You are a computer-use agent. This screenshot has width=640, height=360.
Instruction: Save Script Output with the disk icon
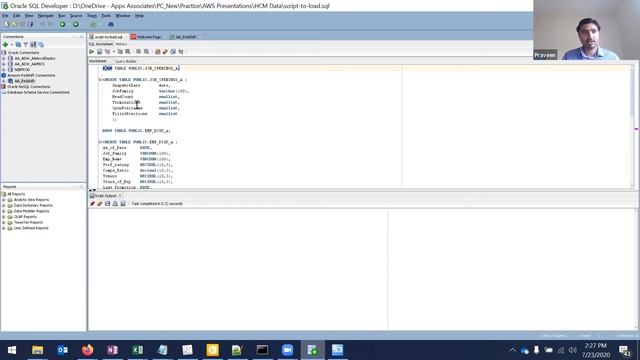tap(107, 204)
